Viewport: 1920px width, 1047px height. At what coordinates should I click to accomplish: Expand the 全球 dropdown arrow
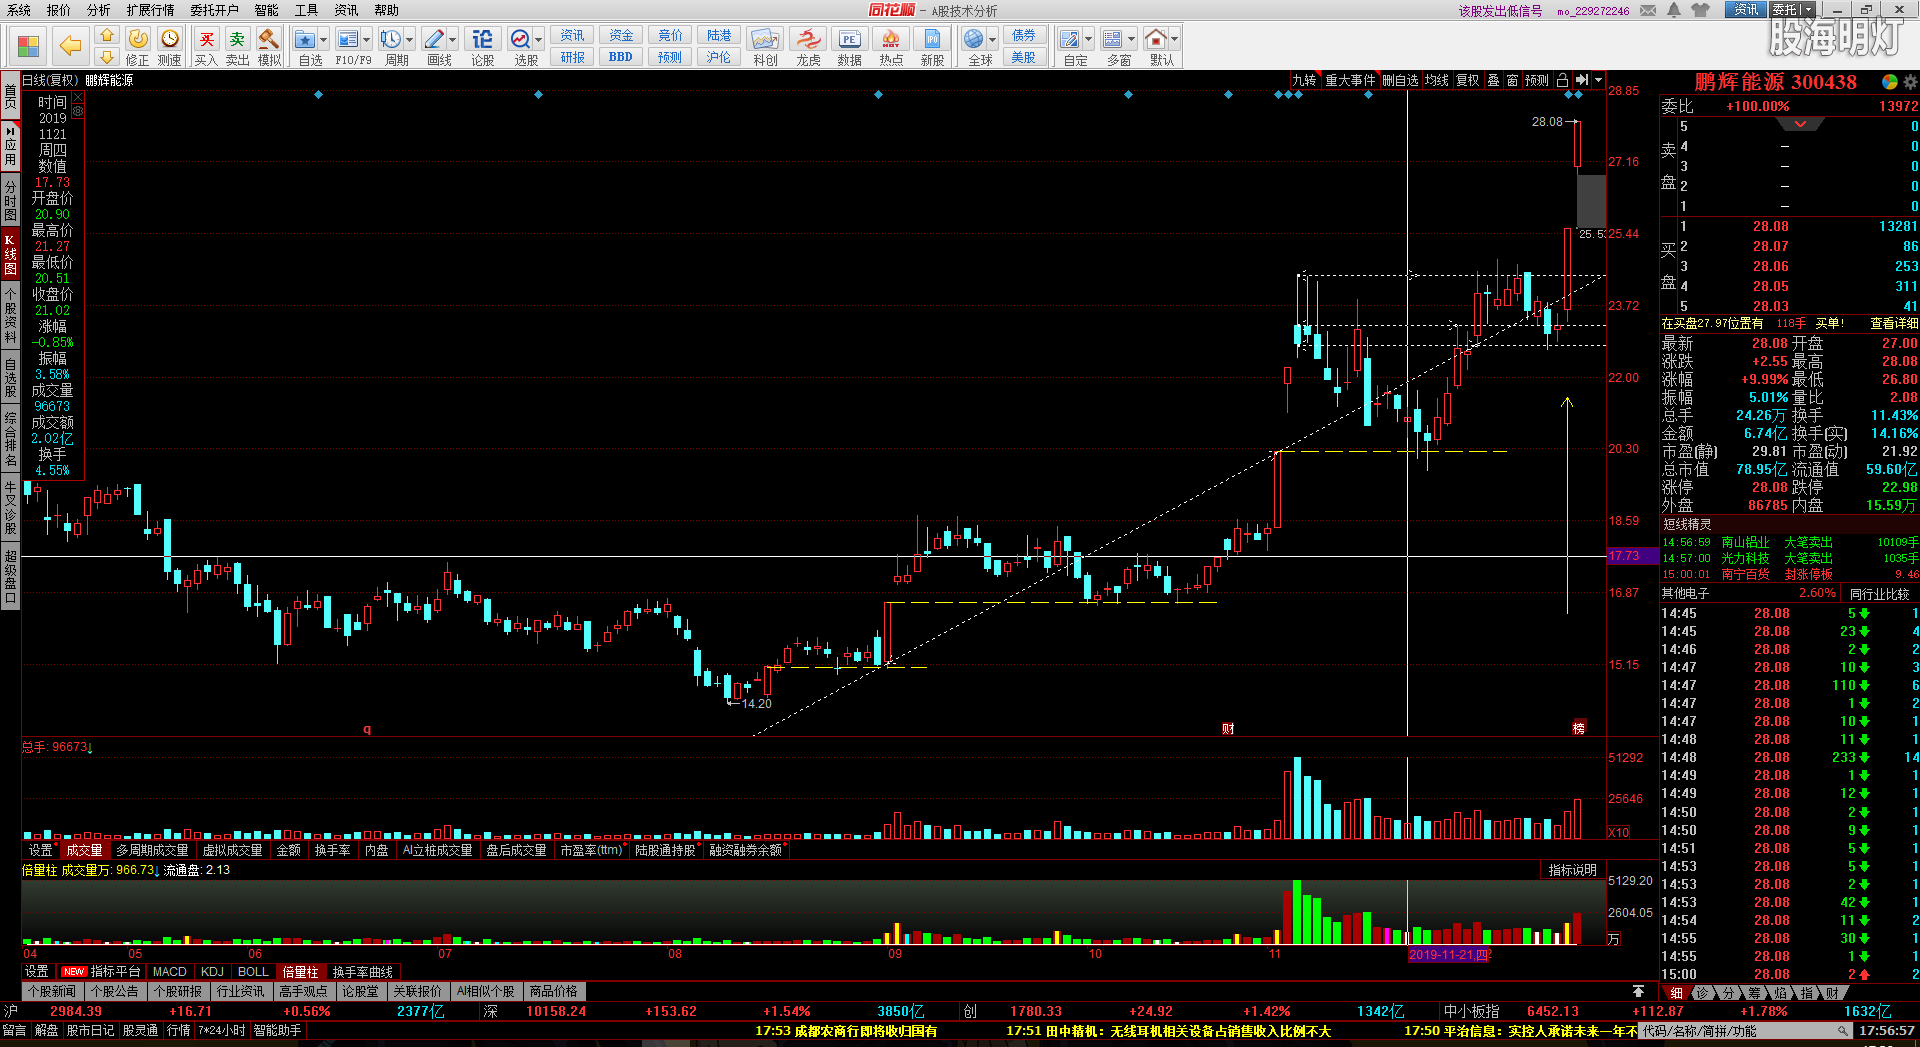pos(993,40)
